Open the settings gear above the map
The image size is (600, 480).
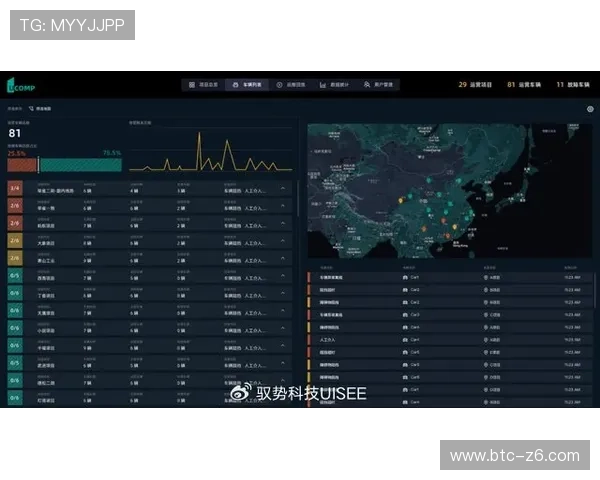pos(590,109)
